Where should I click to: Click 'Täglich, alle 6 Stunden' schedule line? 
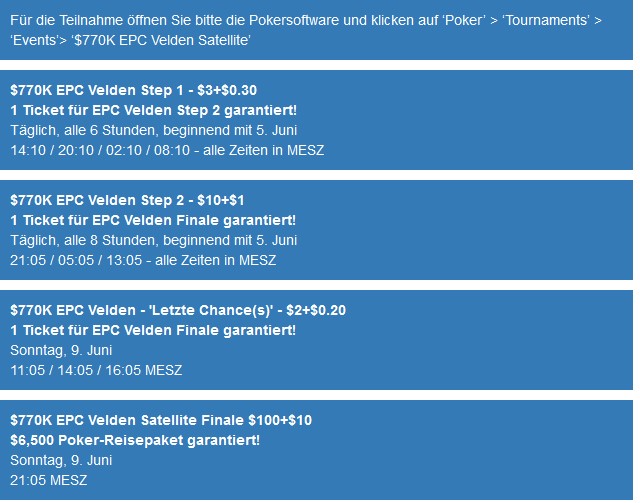(x=153, y=130)
